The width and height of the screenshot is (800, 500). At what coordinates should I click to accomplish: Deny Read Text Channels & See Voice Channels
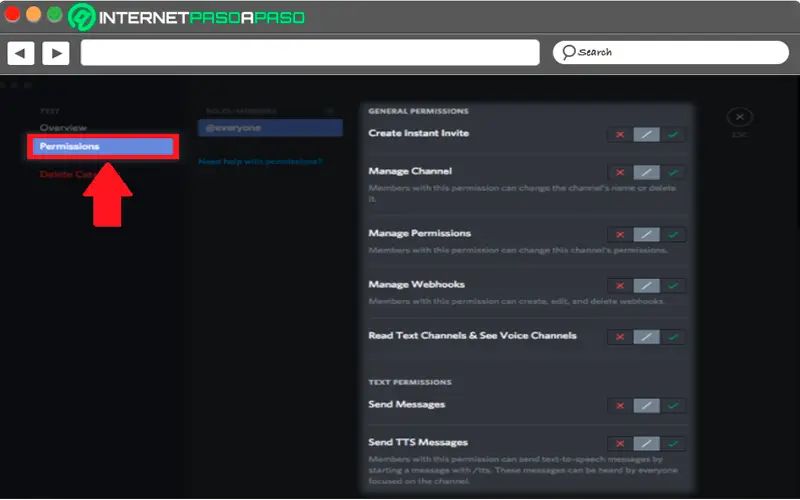tap(620, 337)
